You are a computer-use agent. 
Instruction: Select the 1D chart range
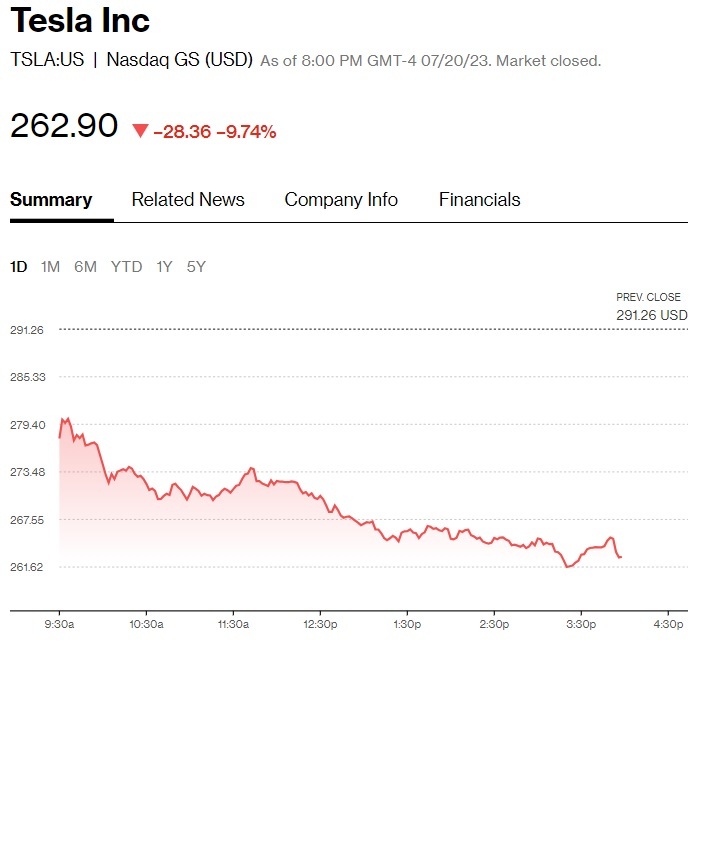pos(19,267)
